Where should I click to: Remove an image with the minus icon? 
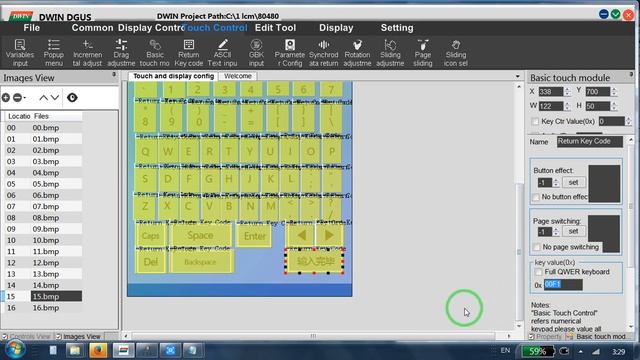(x=18, y=98)
